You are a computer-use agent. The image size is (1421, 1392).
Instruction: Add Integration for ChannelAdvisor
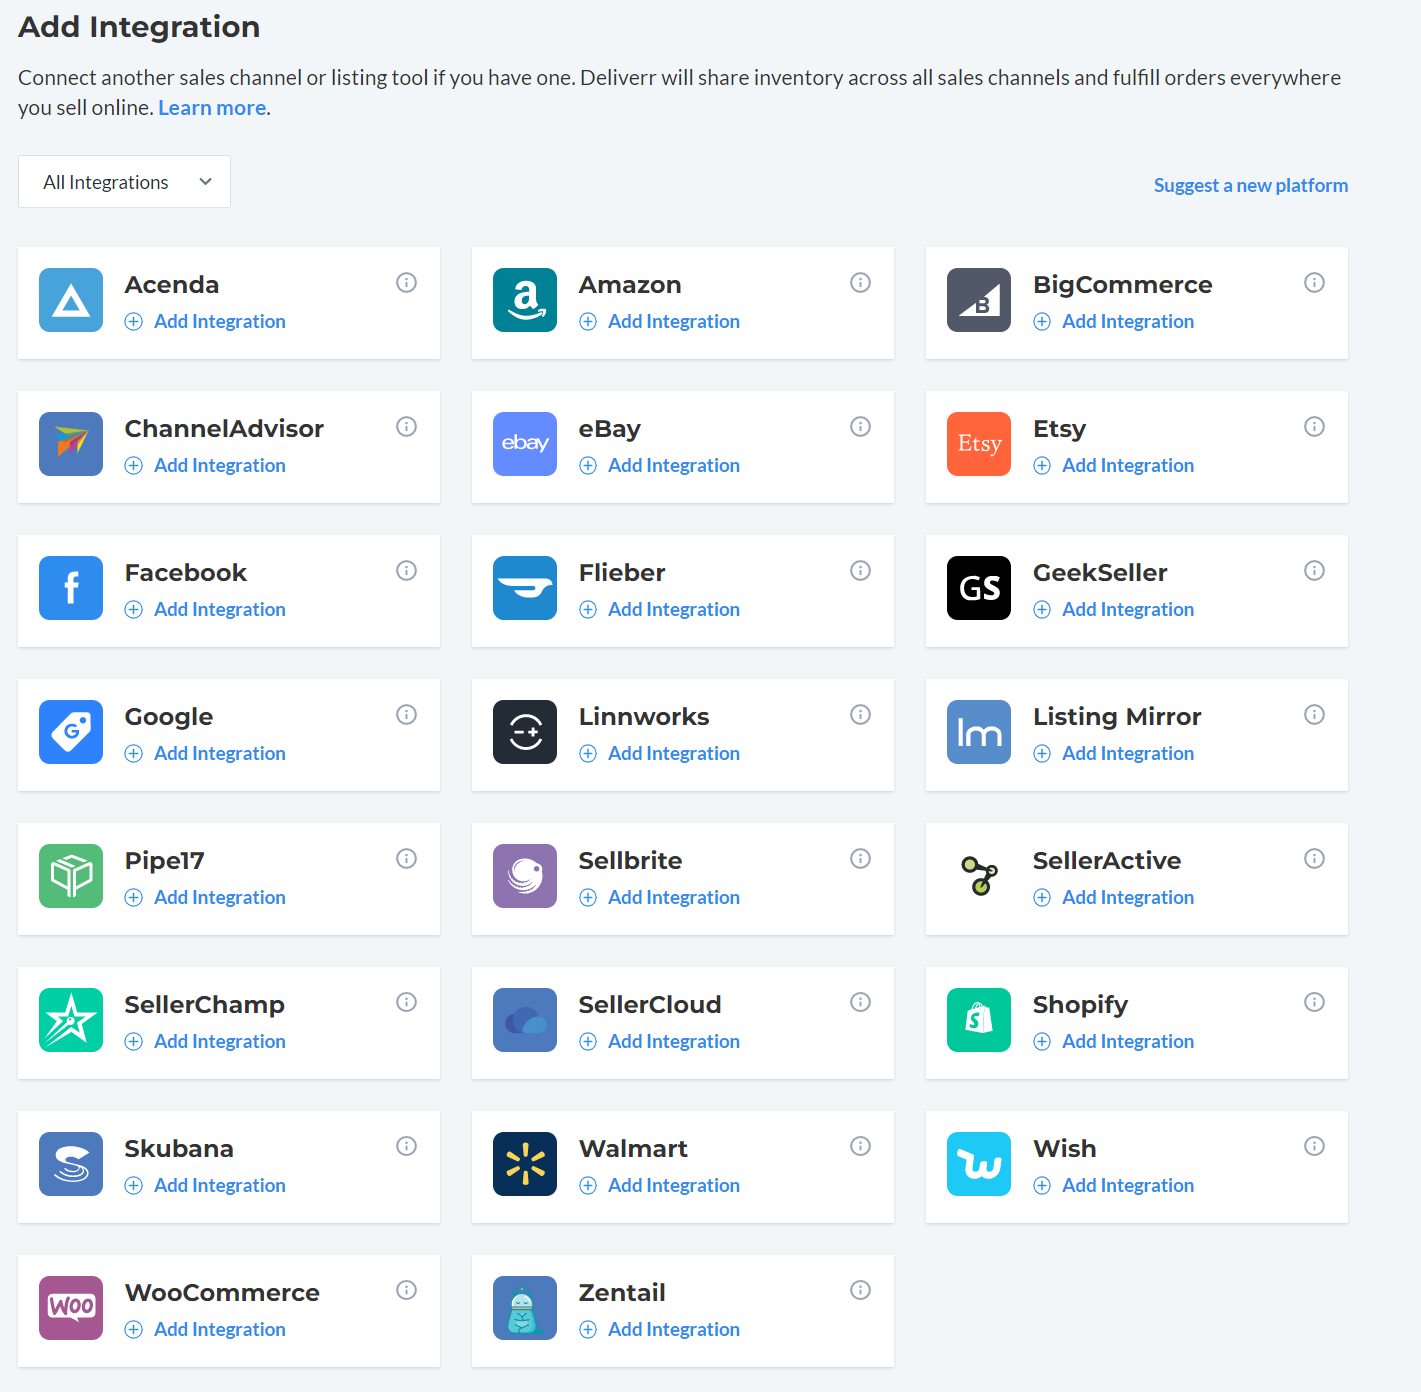click(206, 465)
